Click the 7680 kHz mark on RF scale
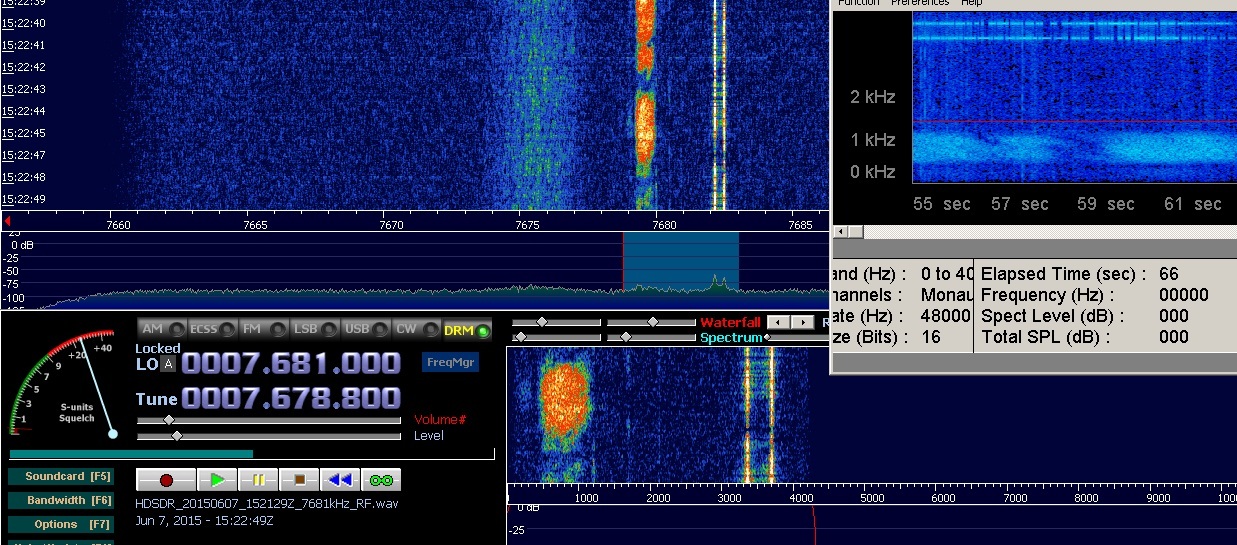Screen dimensions: 1237x545 coord(664,226)
